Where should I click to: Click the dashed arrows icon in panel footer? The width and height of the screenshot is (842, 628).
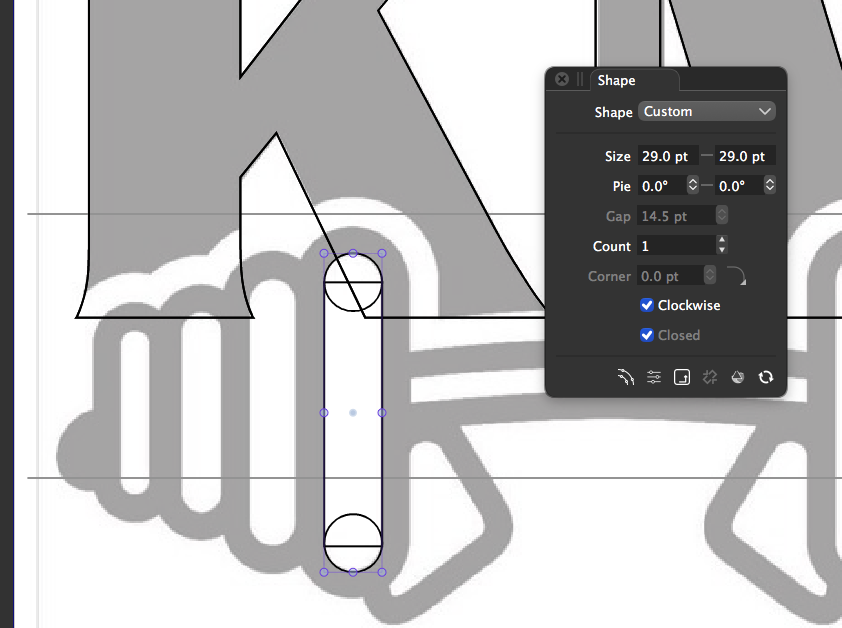710,377
